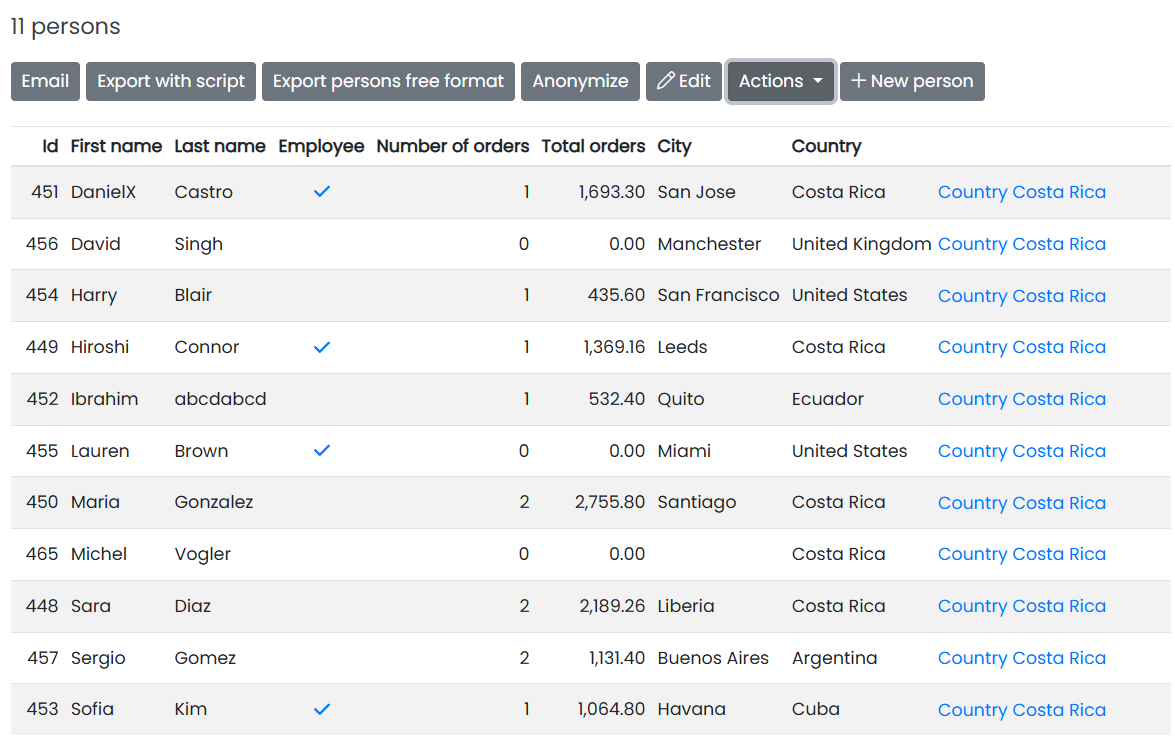The width and height of the screenshot is (1175, 744).
Task: Sort by the Id column header
Action: pyautogui.click(x=50, y=146)
